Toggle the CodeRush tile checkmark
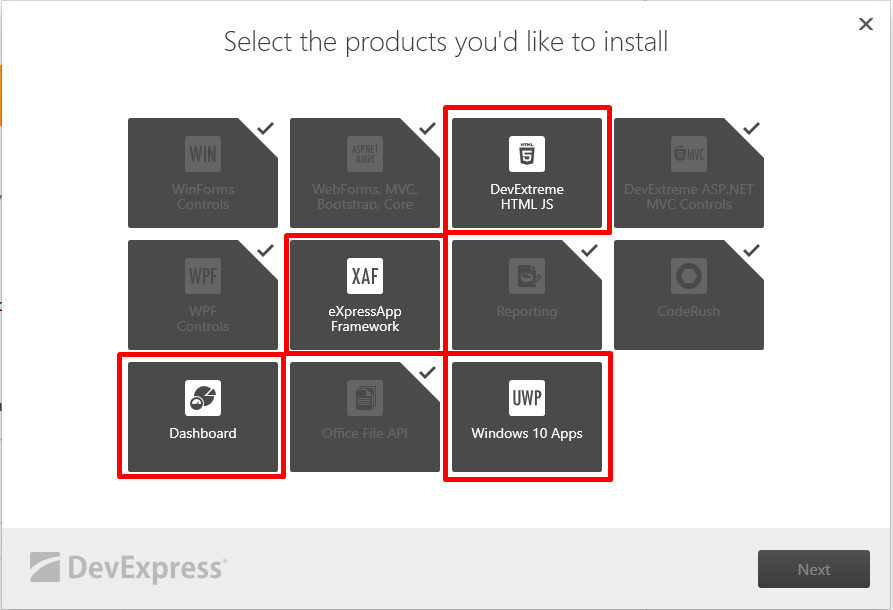 [x=752, y=250]
